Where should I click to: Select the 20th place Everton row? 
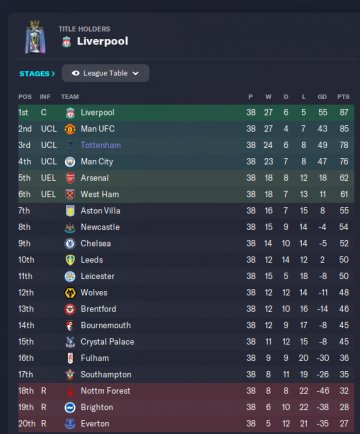pos(186,424)
